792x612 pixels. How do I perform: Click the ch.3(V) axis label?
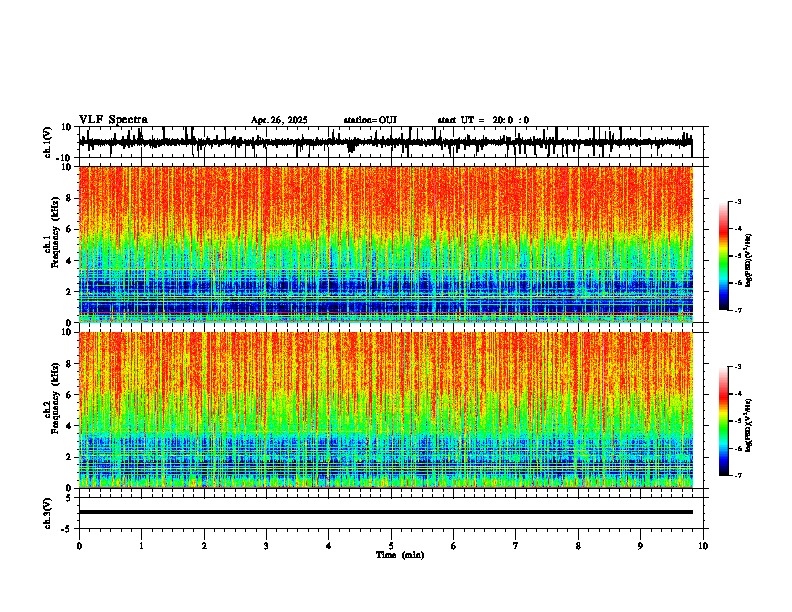pos(48,513)
